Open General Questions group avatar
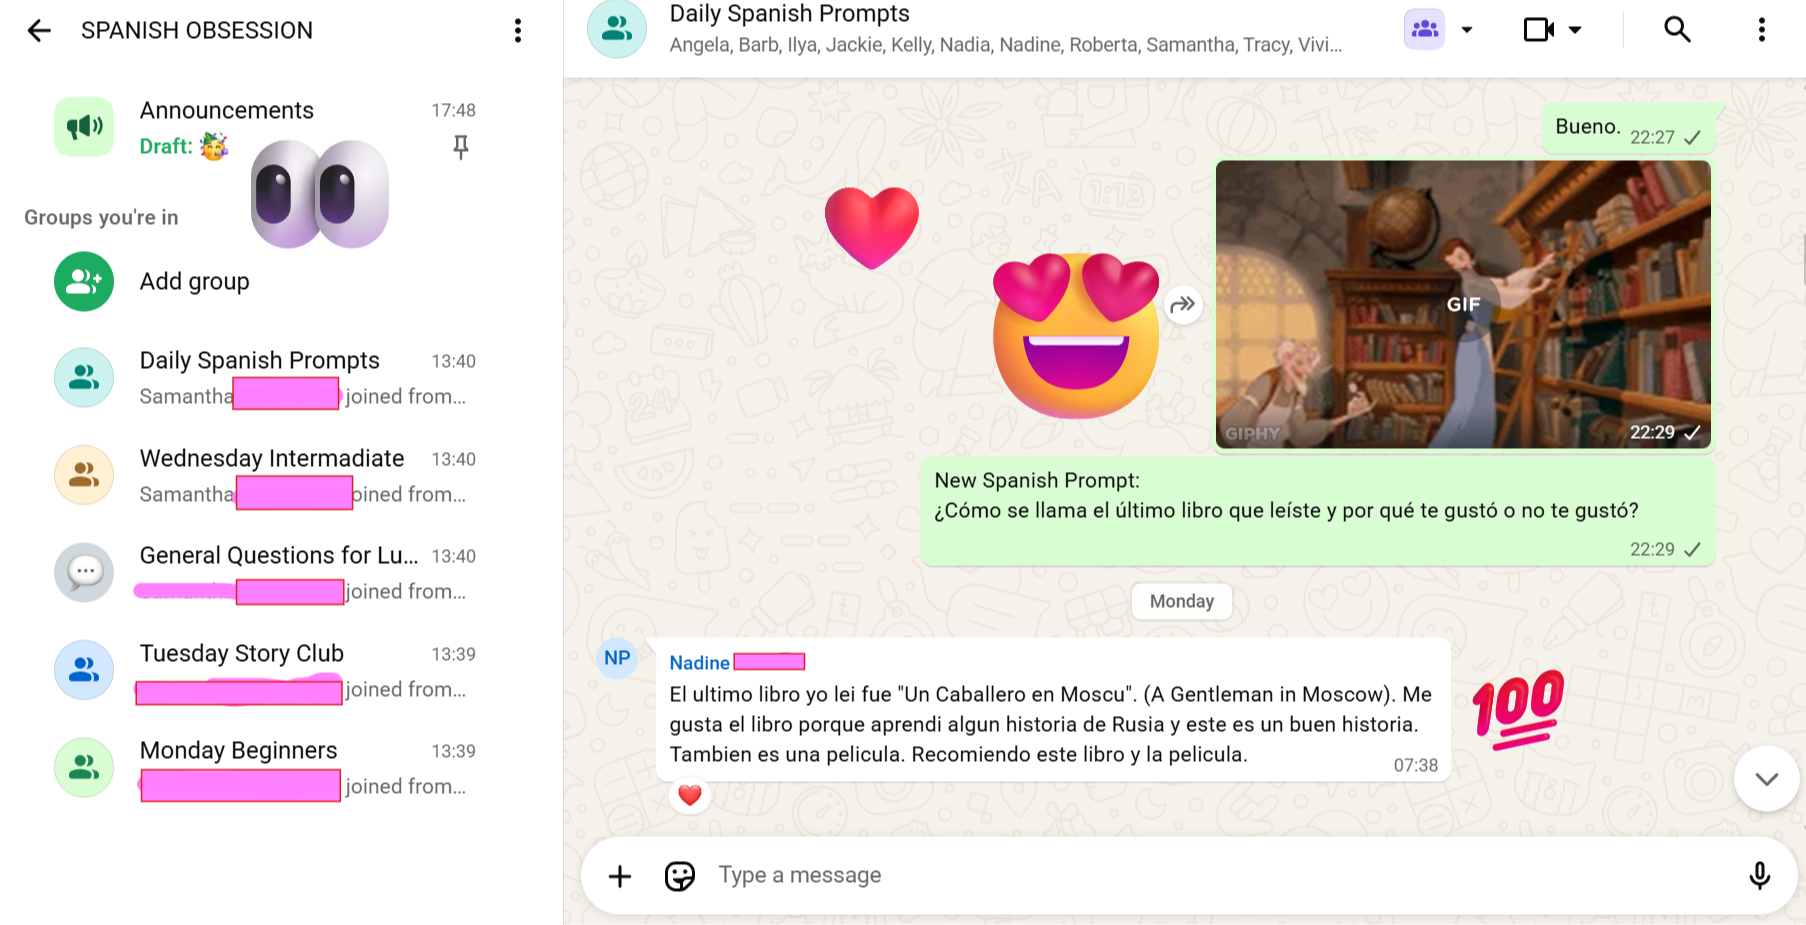The width and height of the screenshot is (1806, 925). coord(84,572)
